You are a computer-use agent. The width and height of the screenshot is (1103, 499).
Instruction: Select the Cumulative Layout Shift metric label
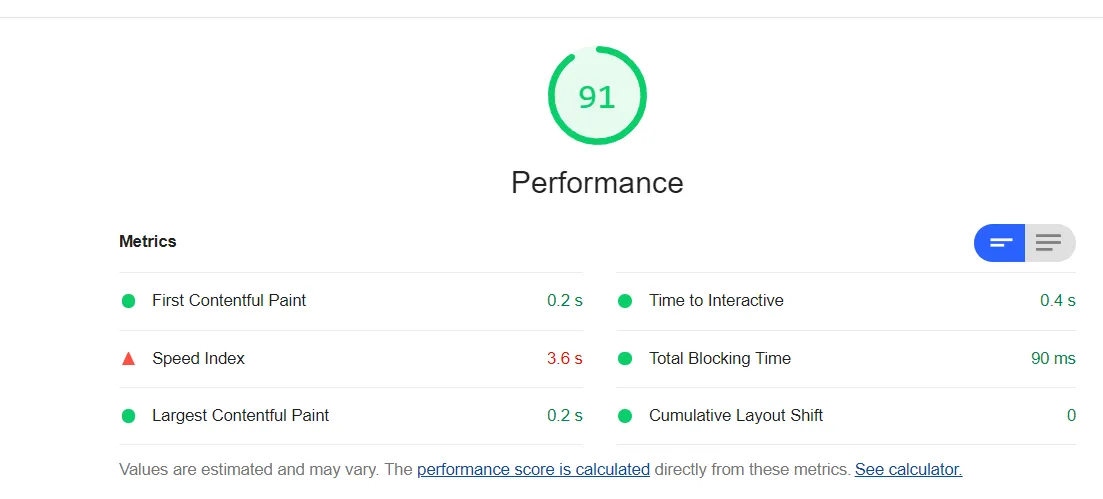736,415
